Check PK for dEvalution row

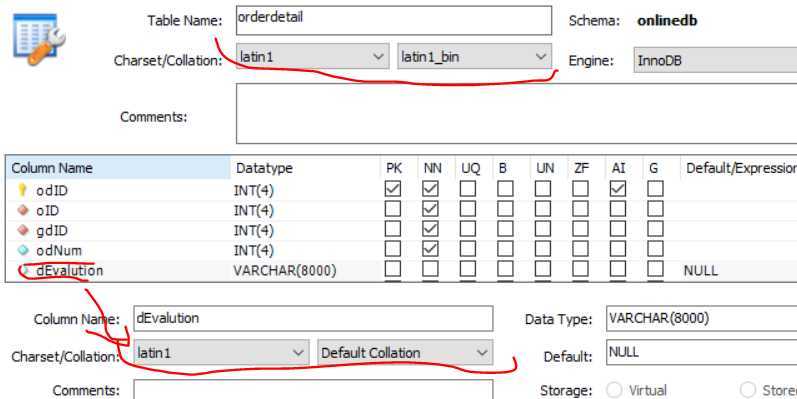392,269
